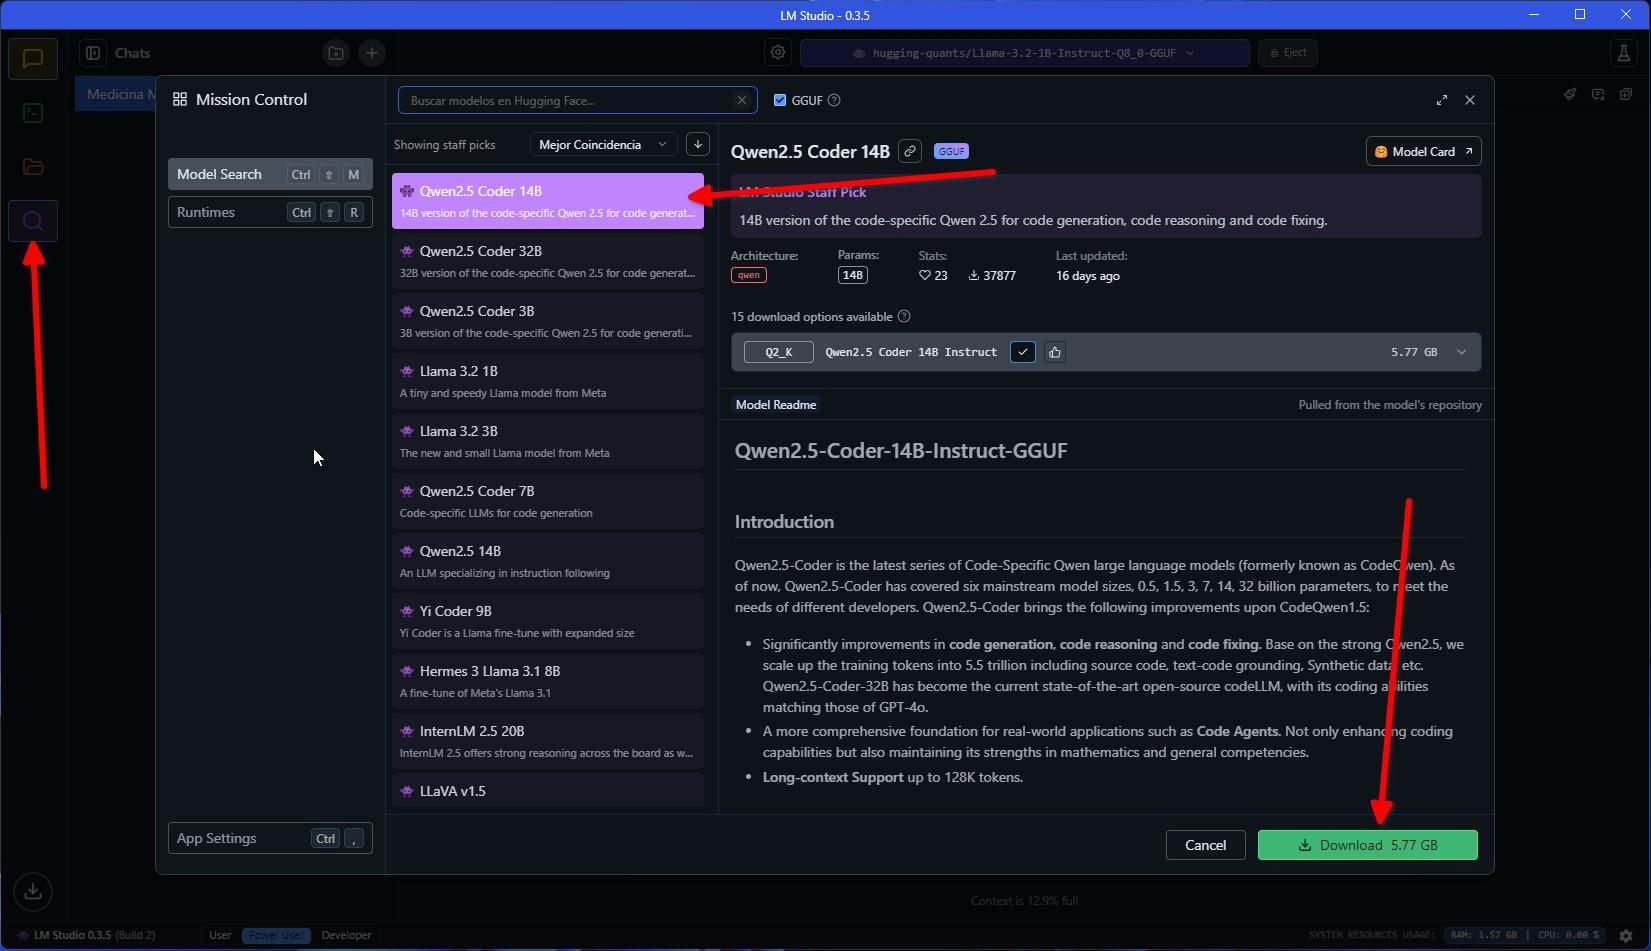
Task: Copy link for Qwen2.5 Coder 14B
Action: pos(909,151)
